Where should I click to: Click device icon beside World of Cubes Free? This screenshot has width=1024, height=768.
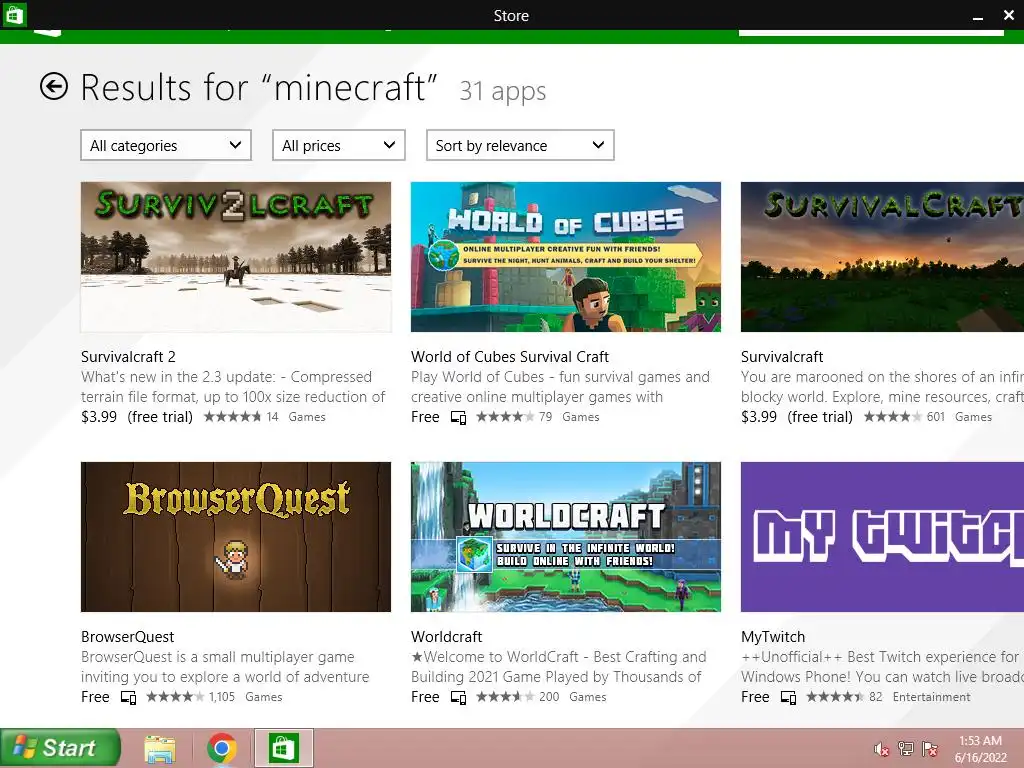458,417
